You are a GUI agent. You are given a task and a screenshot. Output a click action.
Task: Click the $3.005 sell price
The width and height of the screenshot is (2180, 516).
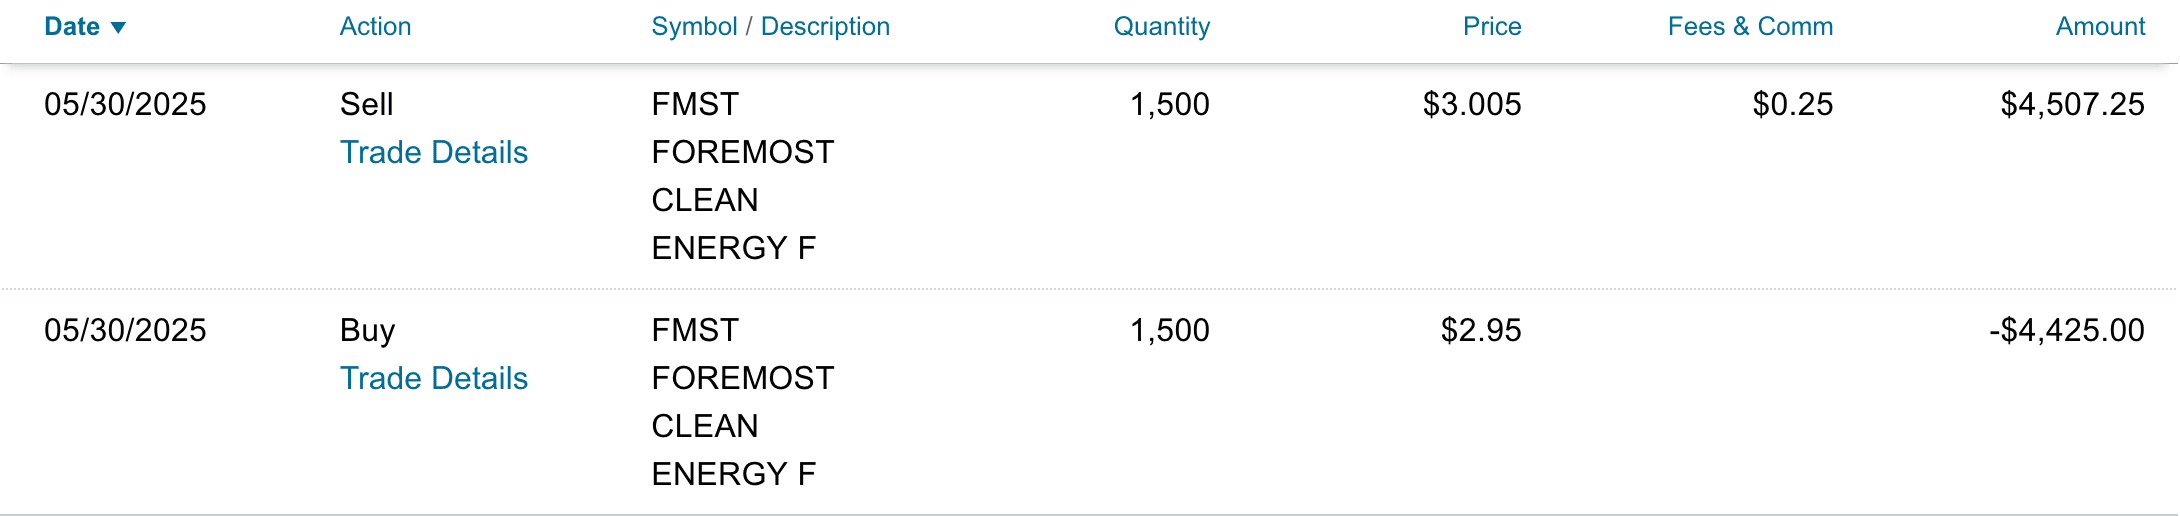[1472, 104]
